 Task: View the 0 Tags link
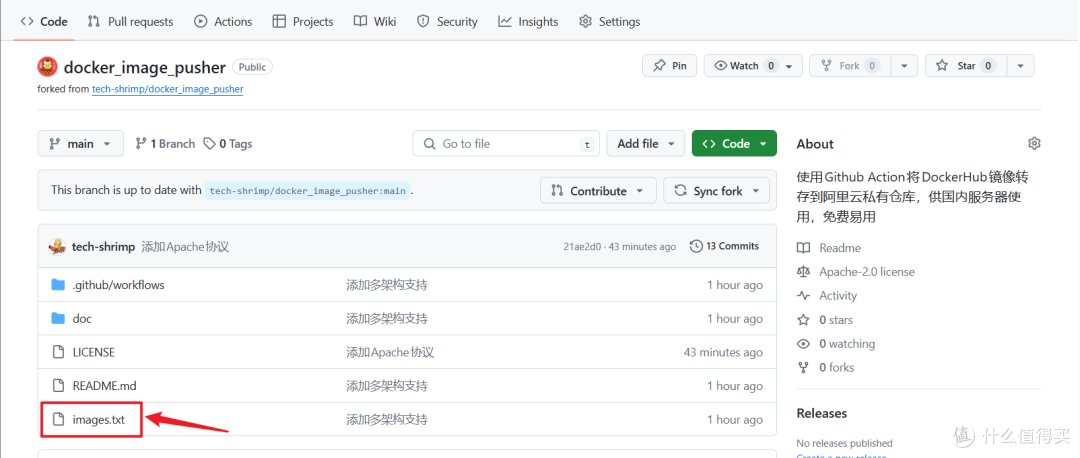pyautogui.click(x=228, y=143)
